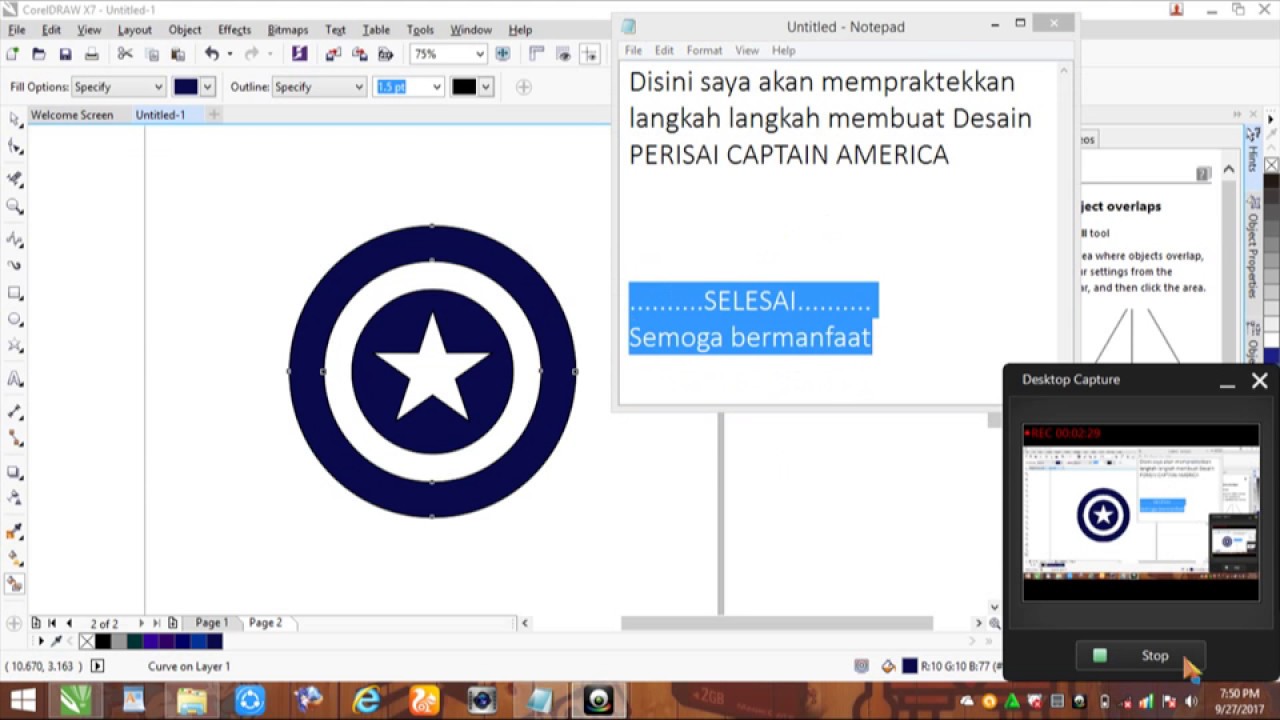Select the Artistic Media tool
Image resolution: width=1280 pixels, height=720 pixels.
click(15, 266)
